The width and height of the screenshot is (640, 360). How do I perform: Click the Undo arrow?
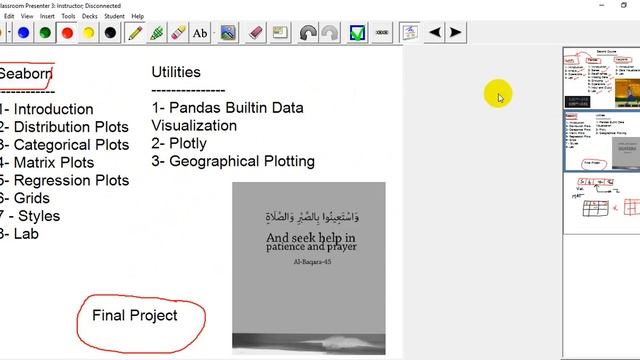coord(308,33)
